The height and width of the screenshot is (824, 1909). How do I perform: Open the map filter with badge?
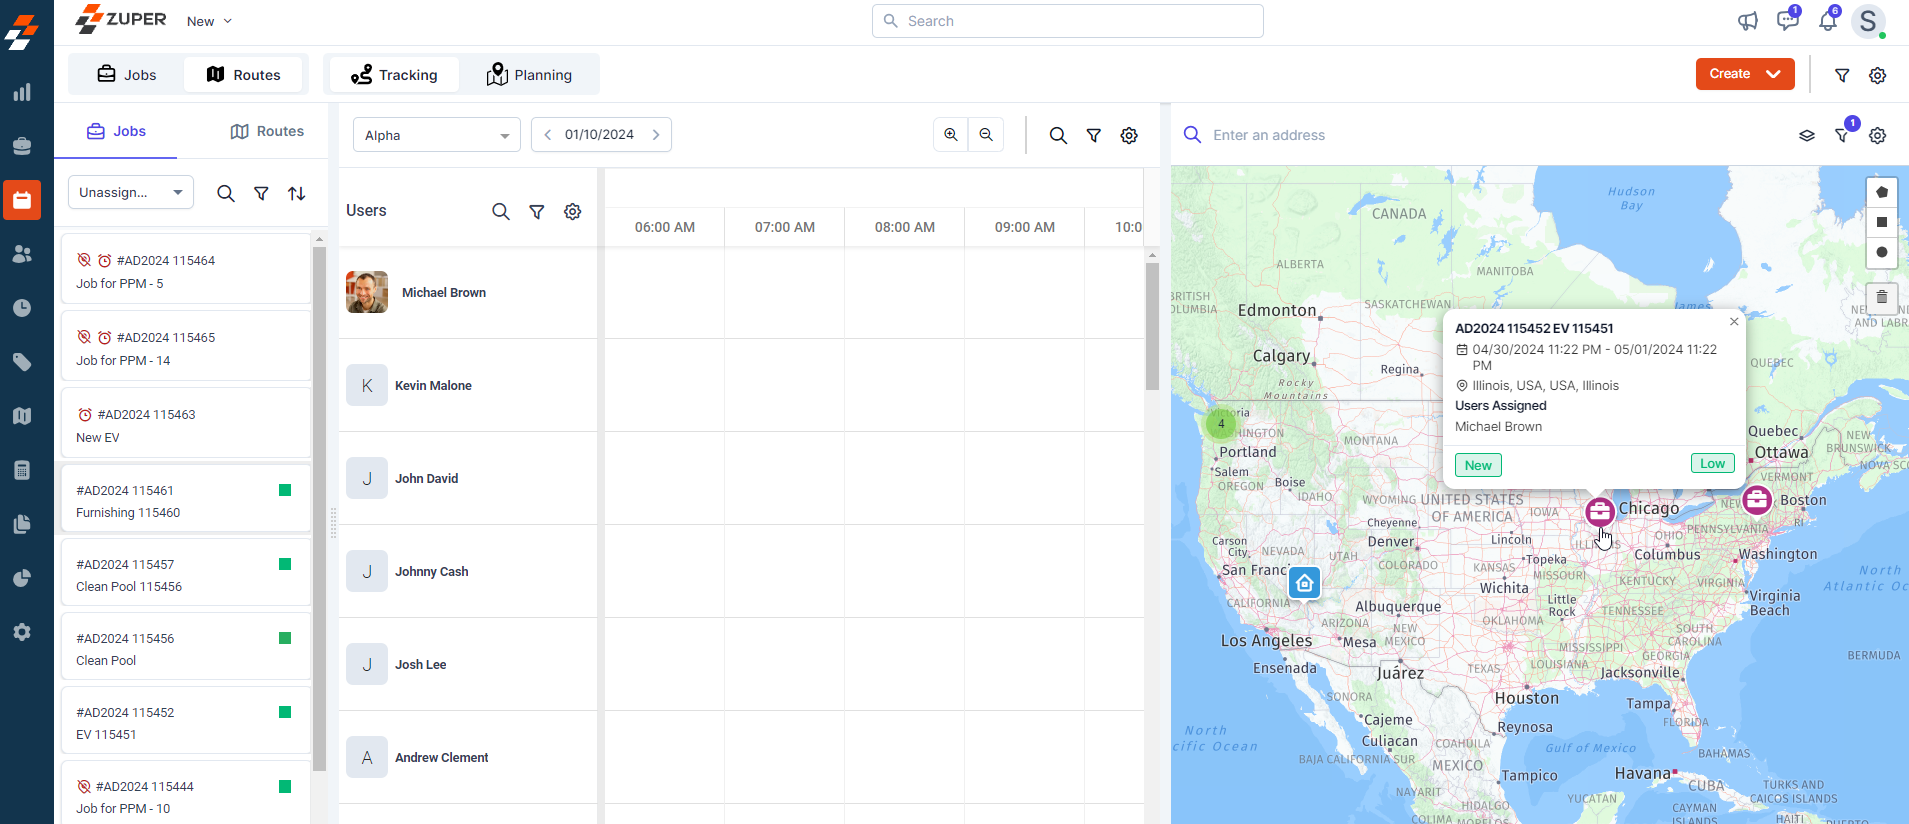[x=1842, y=135]
